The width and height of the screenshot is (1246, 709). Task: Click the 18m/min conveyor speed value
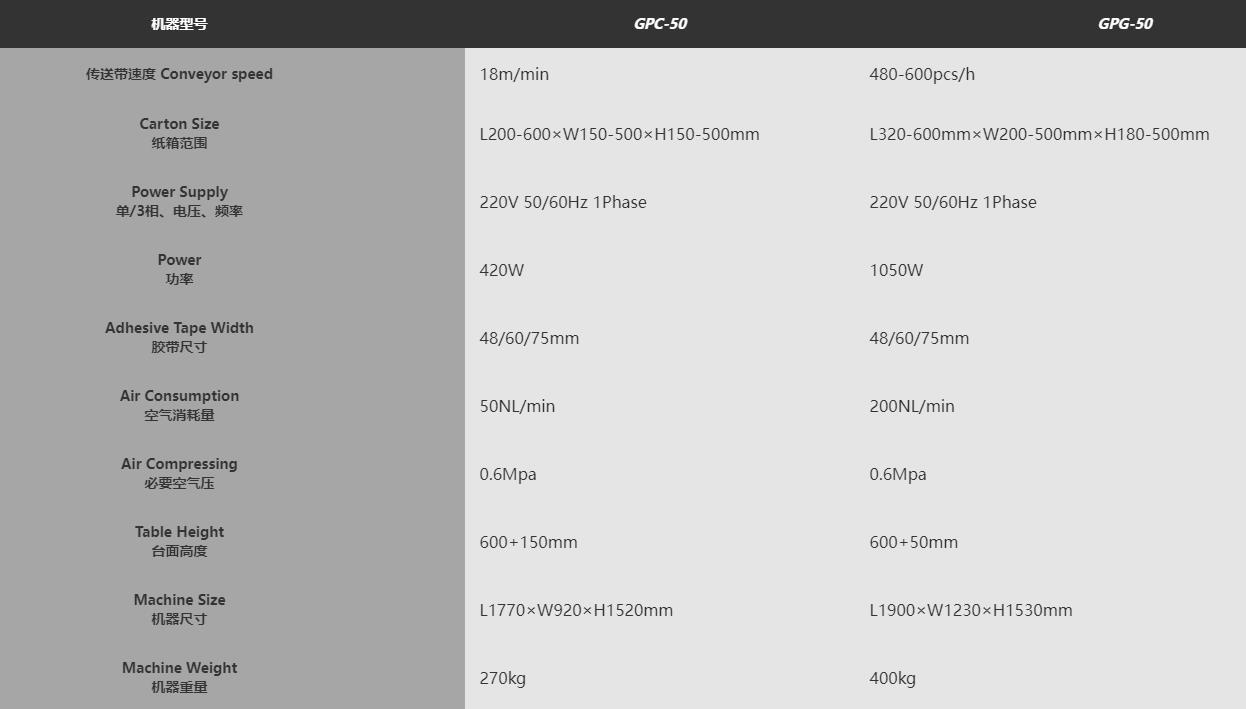(x=514, y=74)
